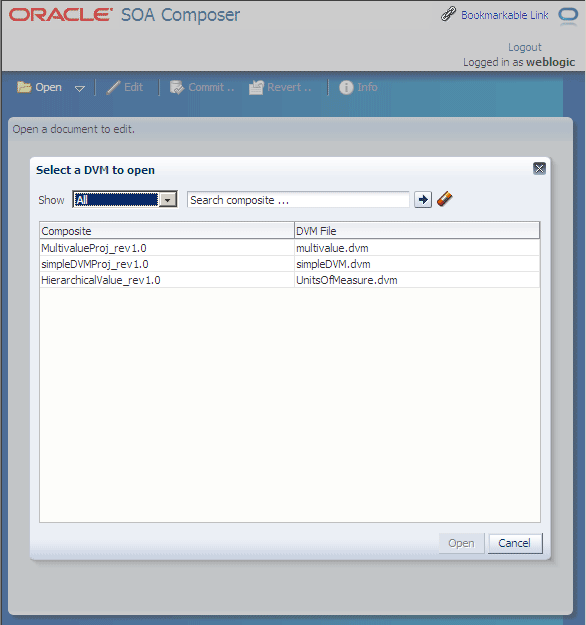The height and width of the screenshot is (625, 586).
Task: Select the simpleDVMProj_rev1.0 composite row
Action: 289,264
